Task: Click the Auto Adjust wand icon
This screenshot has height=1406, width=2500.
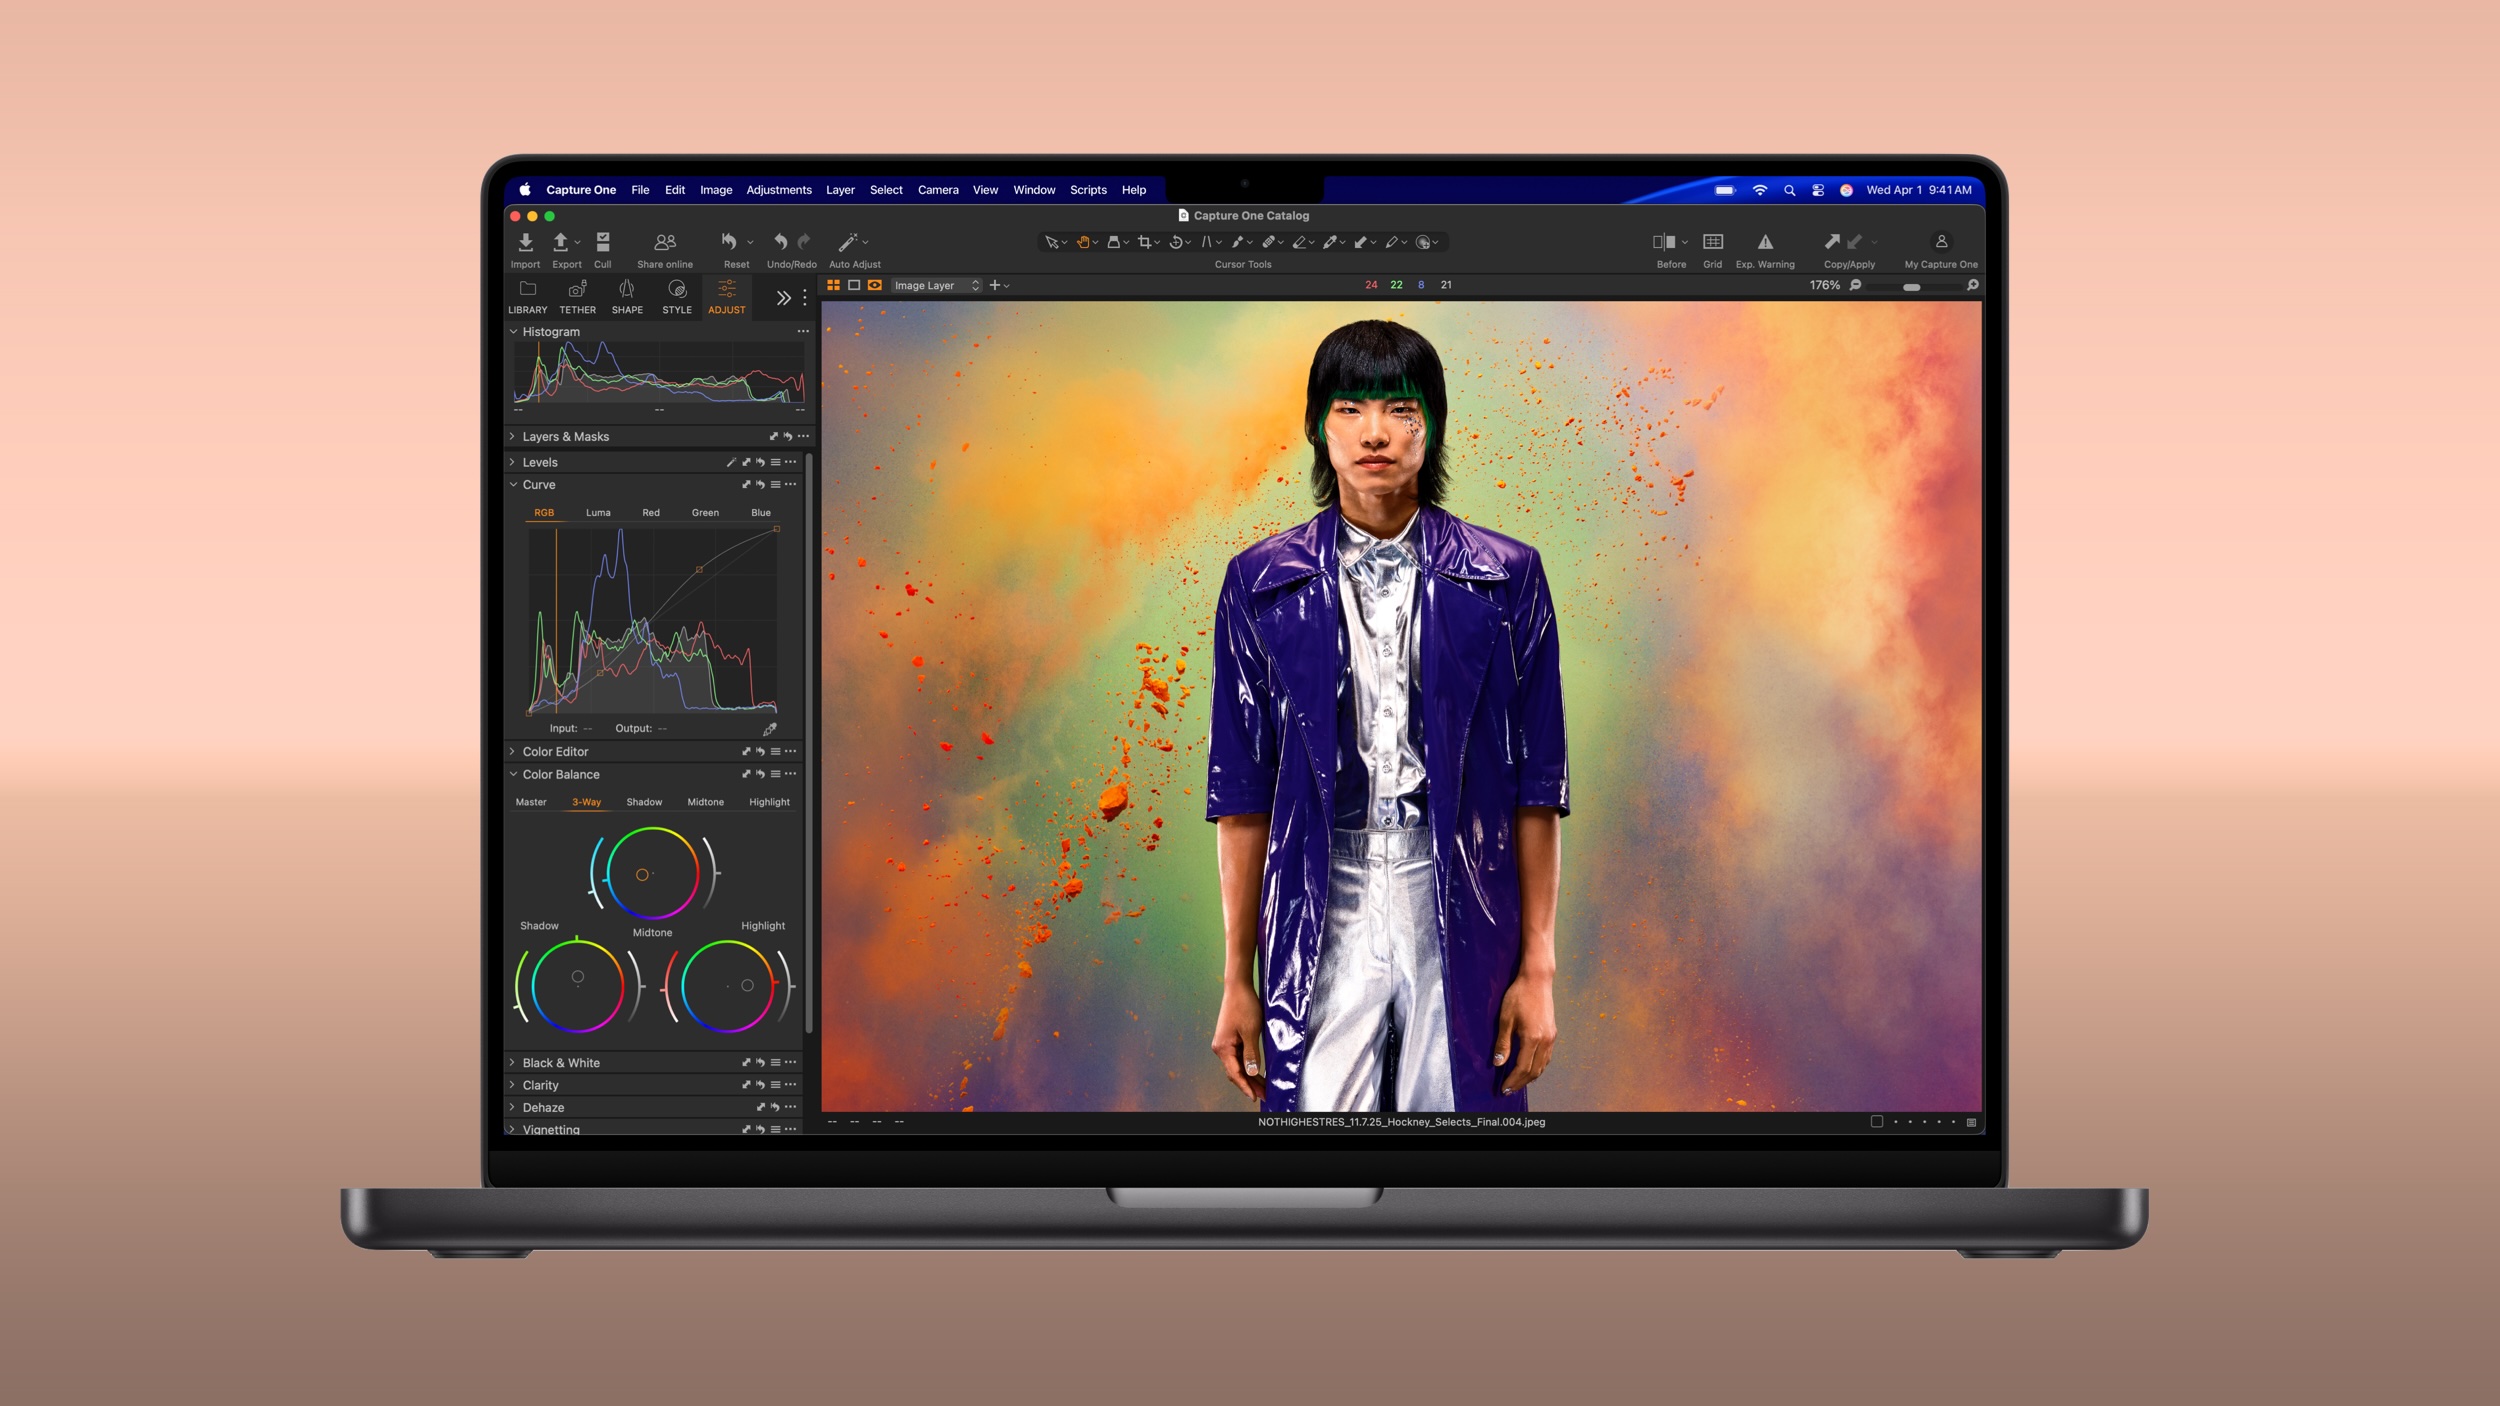Action: [848, 242]
